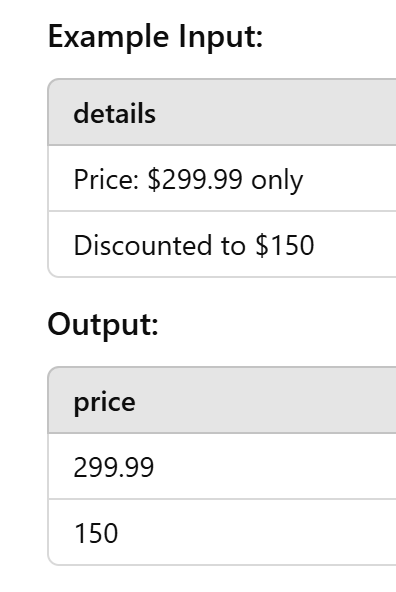Viewport: 396px width, 592px height.
Task: Click the "$299.99" amount in details table
Action: coord(195,179)
